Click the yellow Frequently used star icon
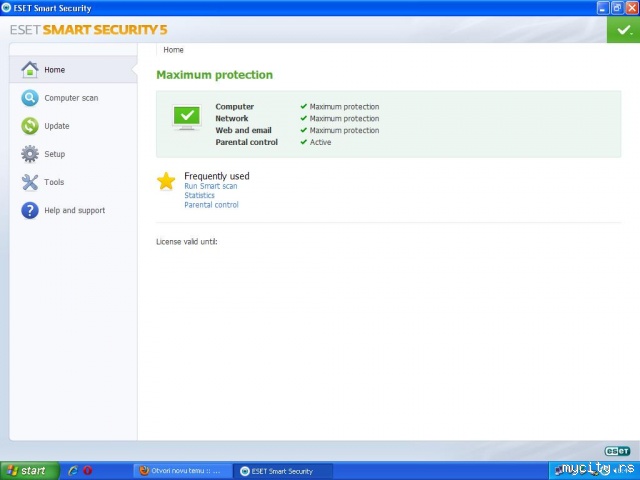 166,181
